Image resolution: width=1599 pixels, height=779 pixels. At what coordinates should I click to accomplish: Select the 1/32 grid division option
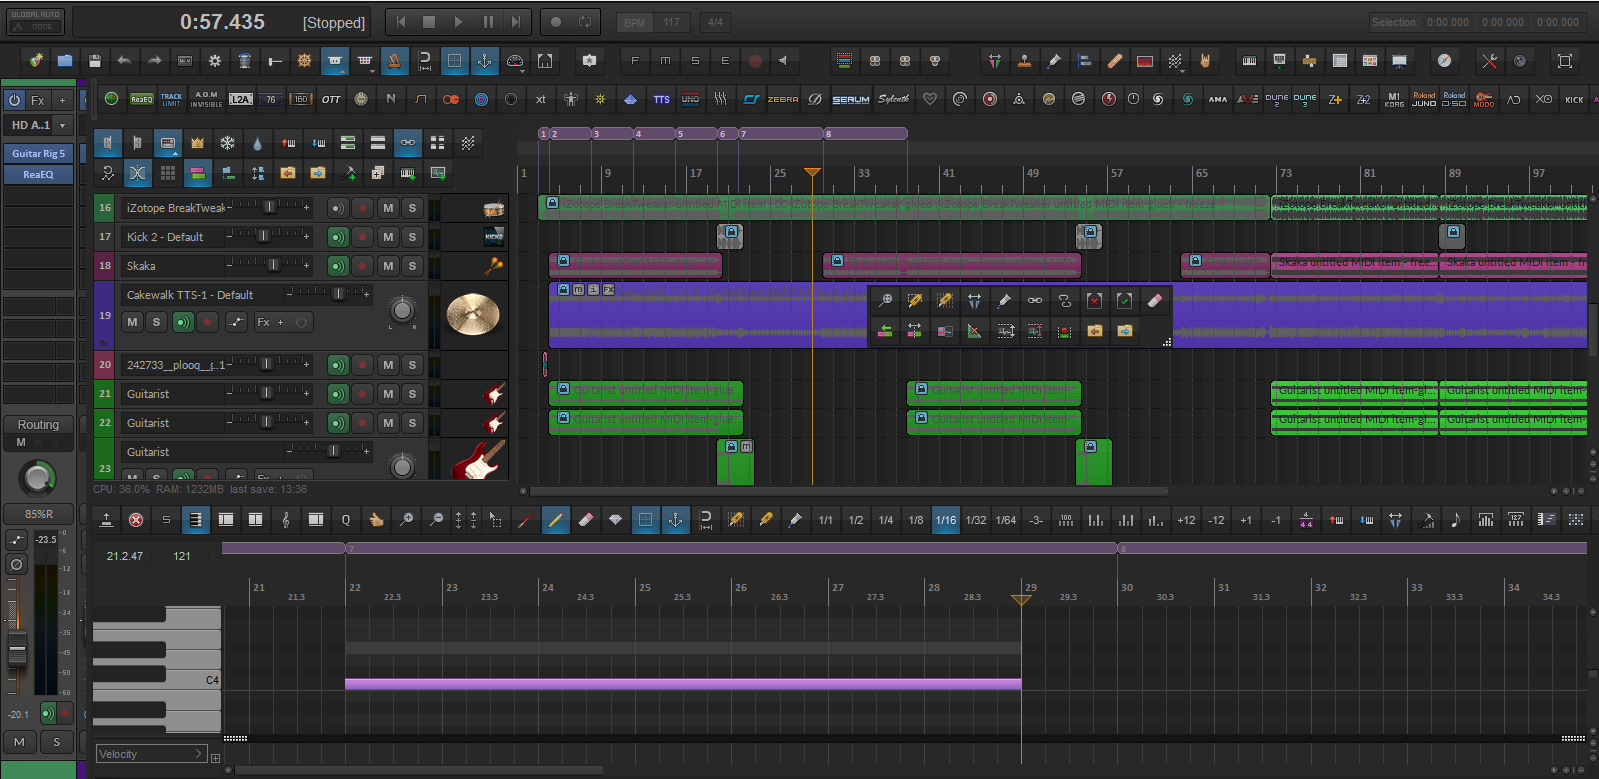[976, 520]
